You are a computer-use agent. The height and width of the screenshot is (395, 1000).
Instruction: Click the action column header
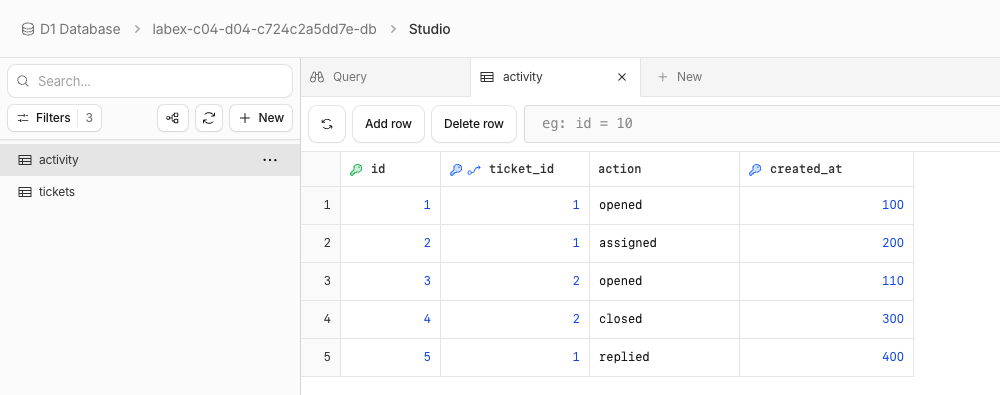(x=665, y=169)
